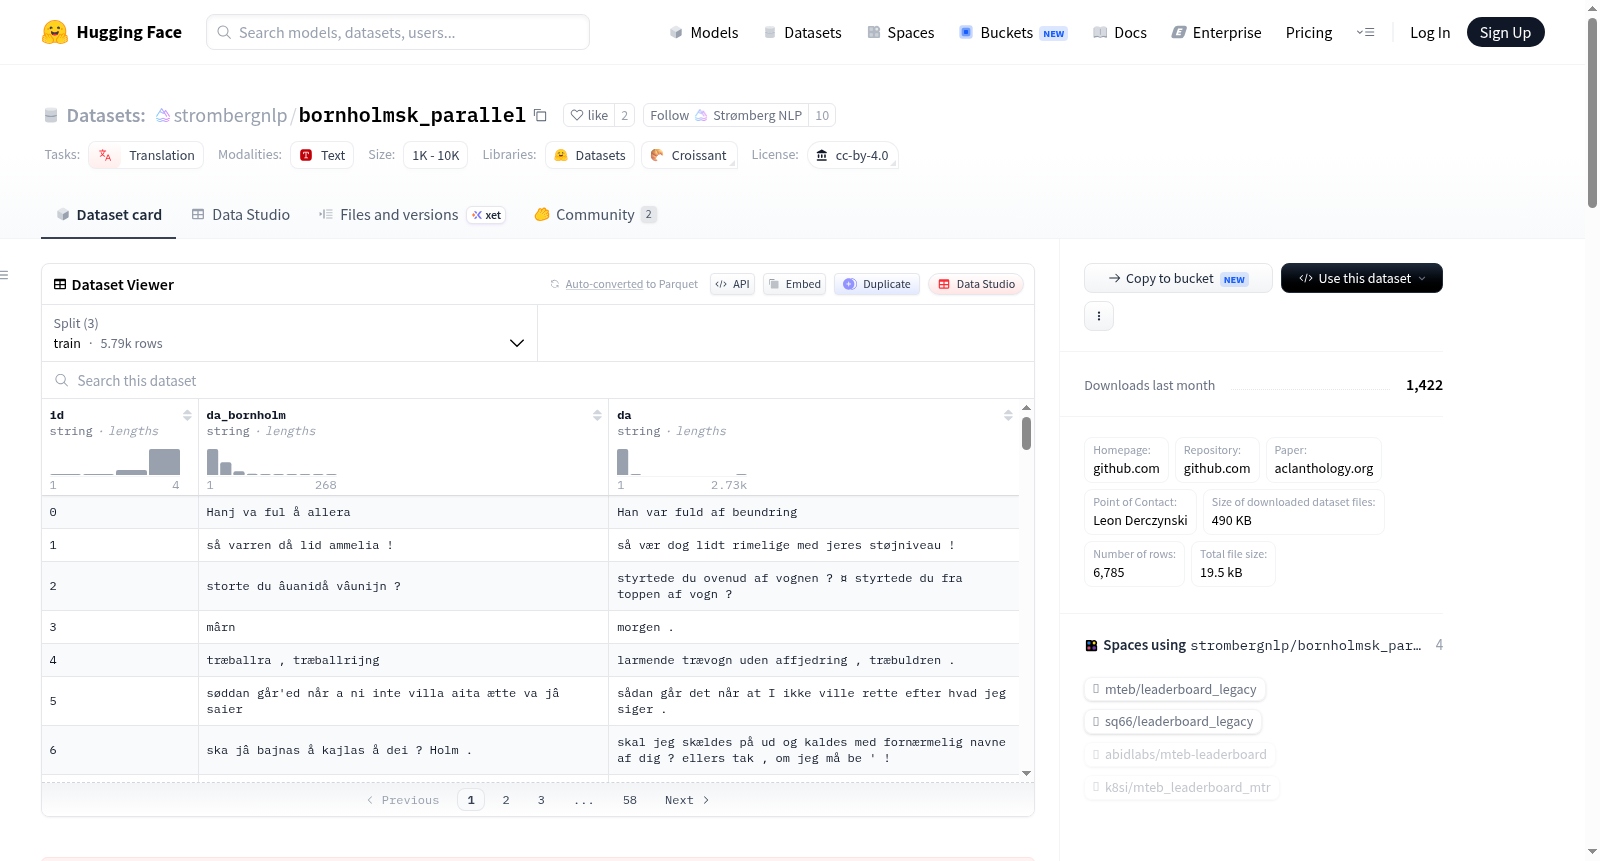Viewport: 1600px width, 861px height.
Task: Open the Embed button
Action: [x=794, y=284]
